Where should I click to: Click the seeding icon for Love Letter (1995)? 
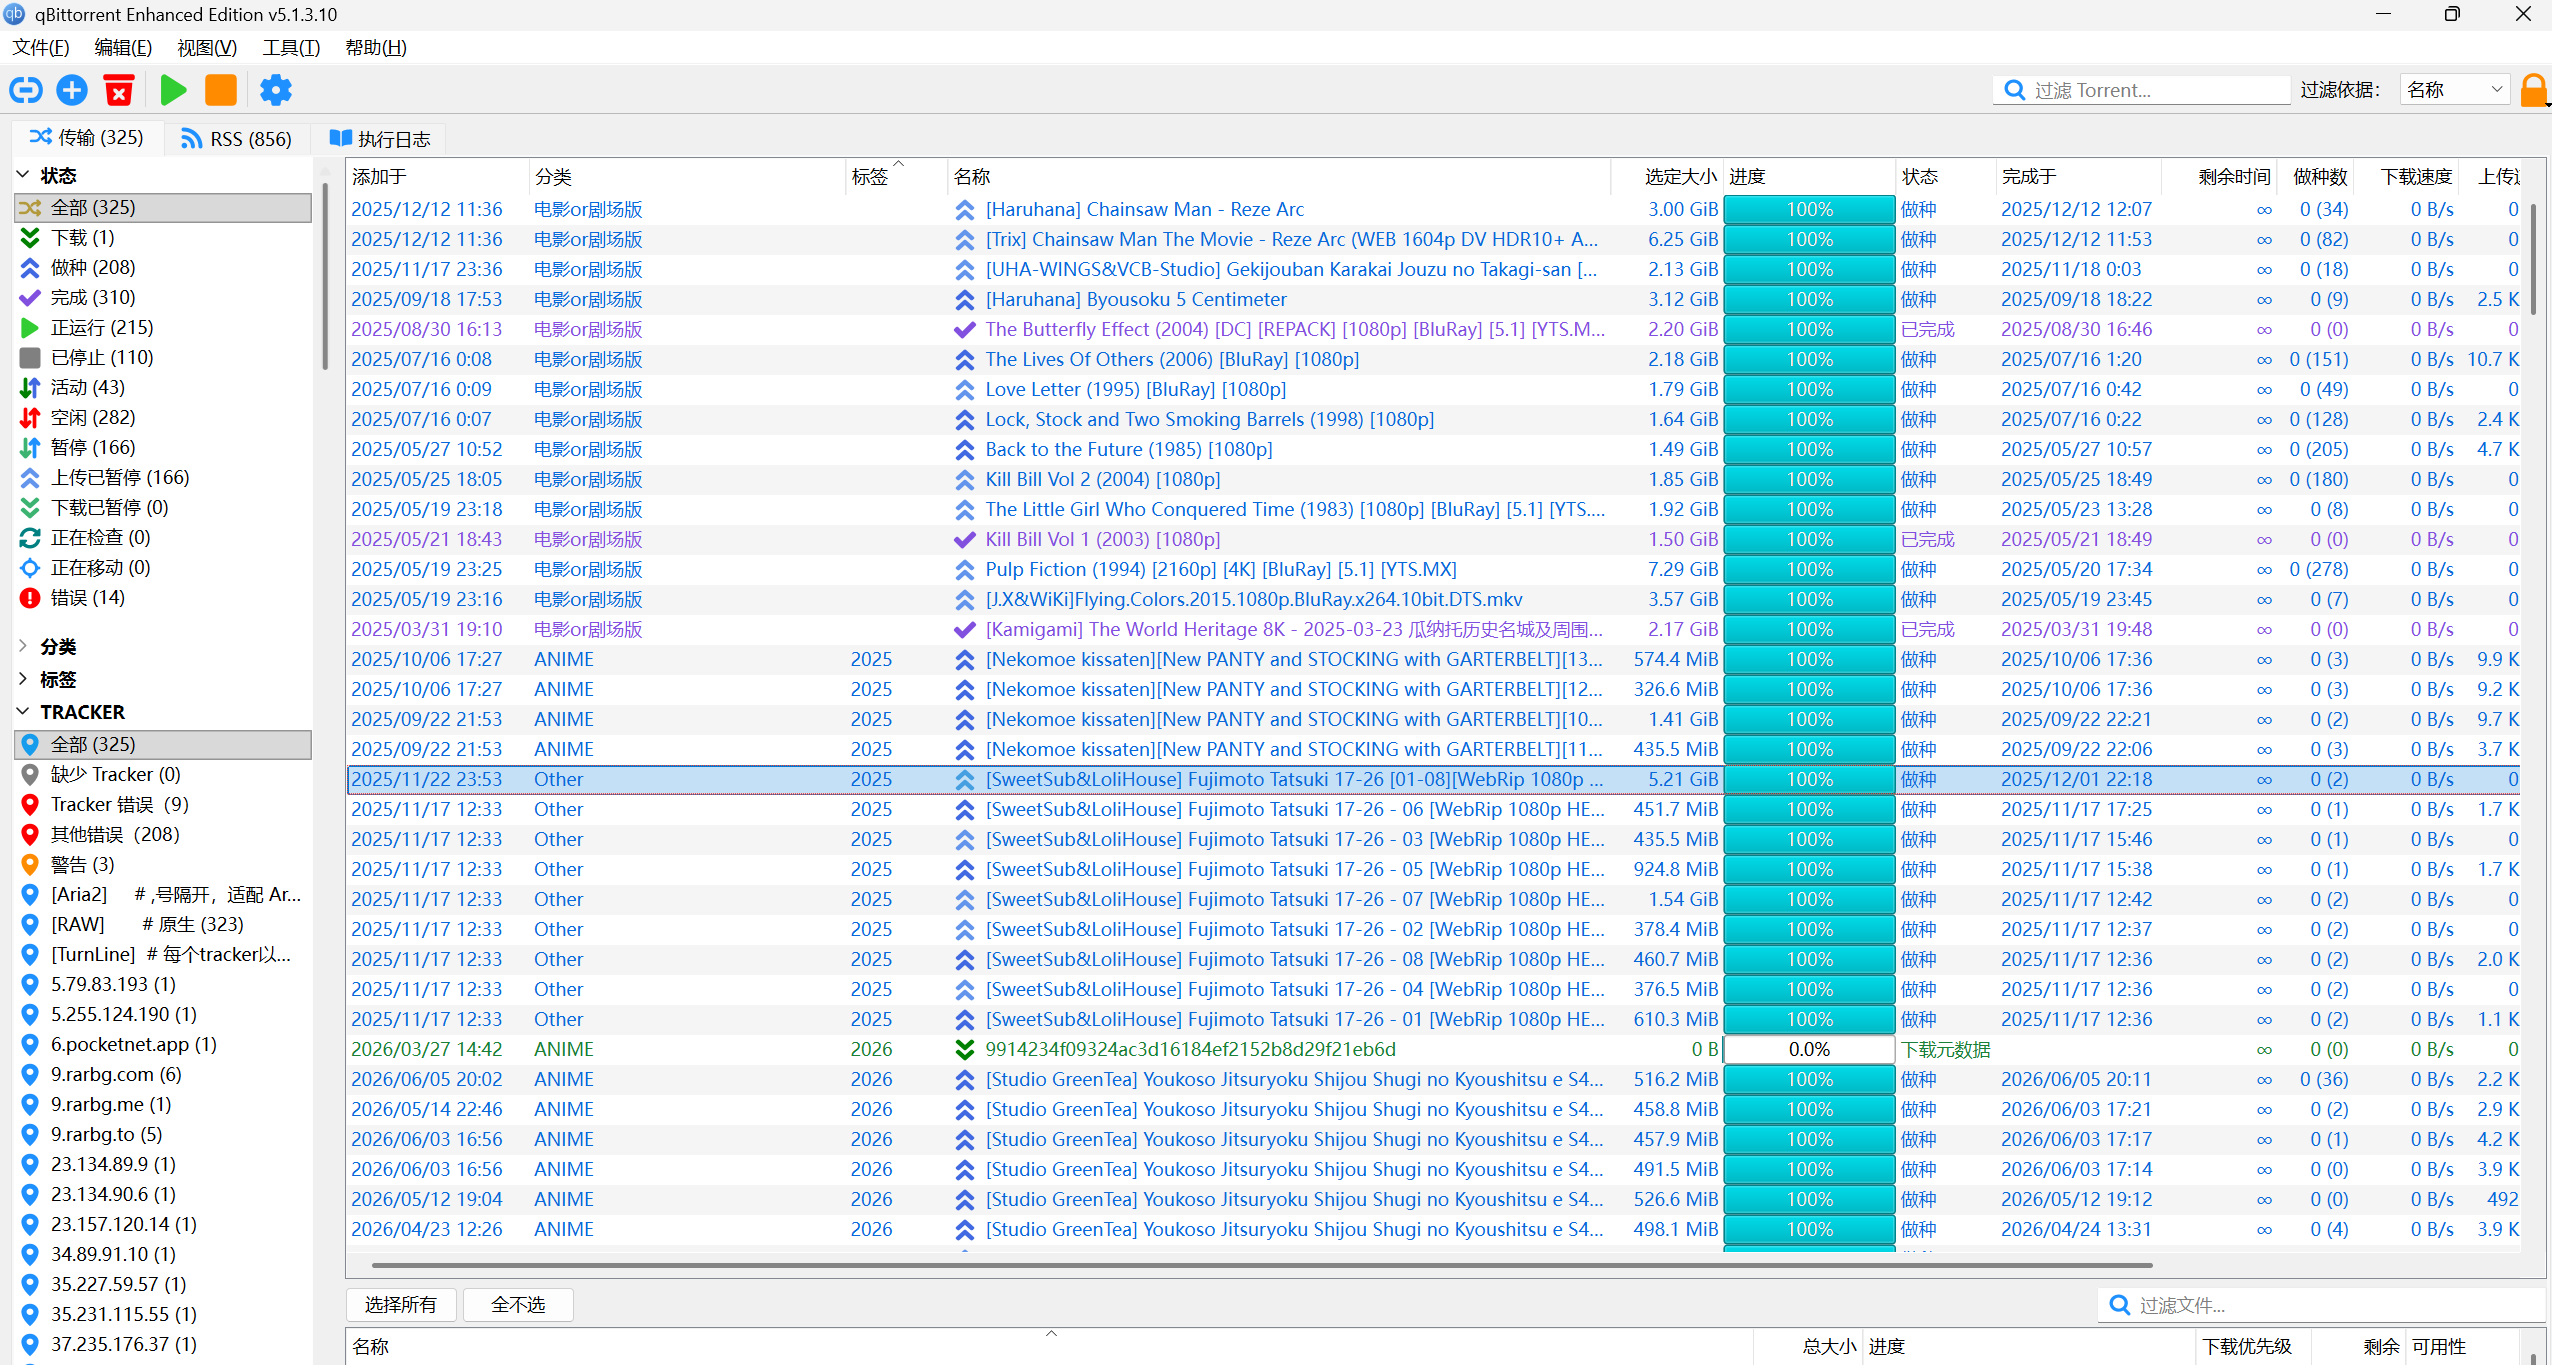click(x=964, y=390)
